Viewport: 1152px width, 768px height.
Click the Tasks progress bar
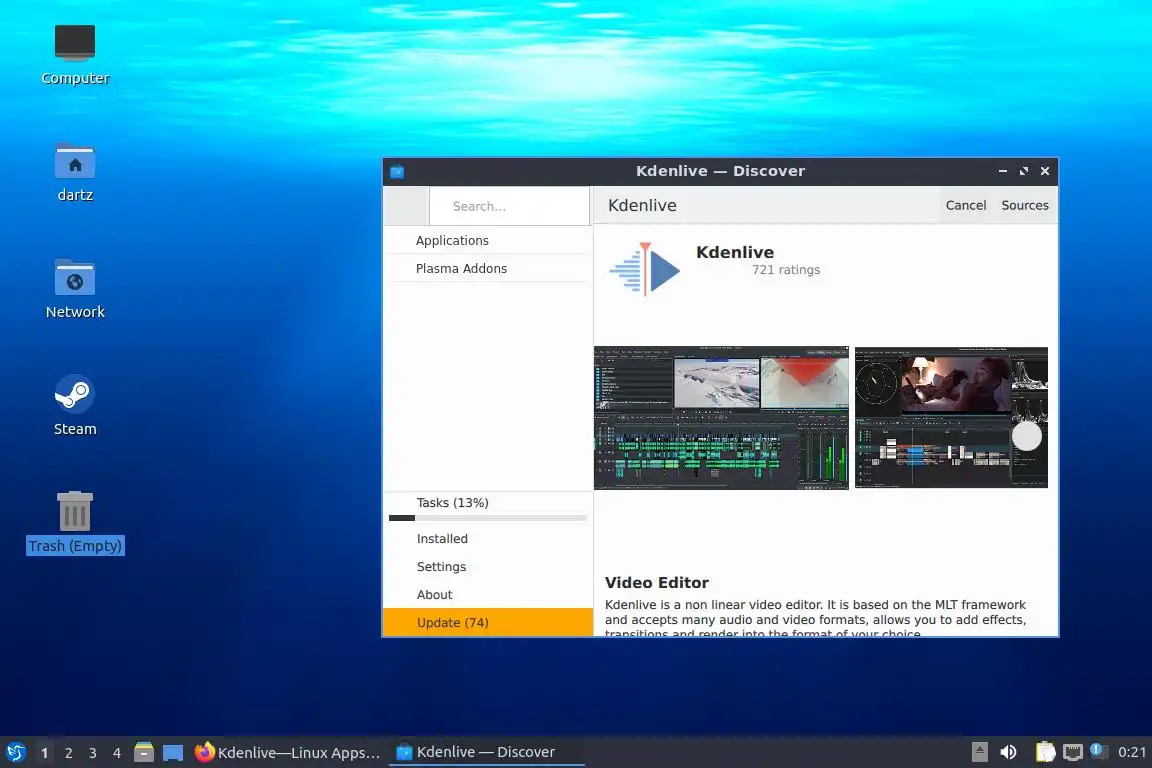coord(488,518)
